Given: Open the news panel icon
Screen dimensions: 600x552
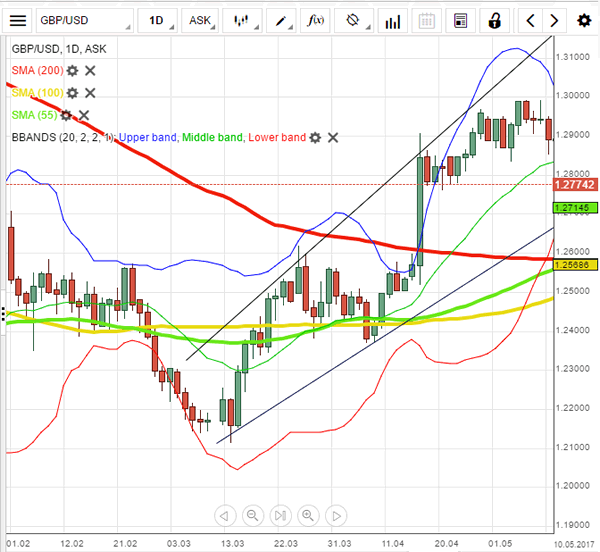Looking at the screenshot, I should [460, 21].
